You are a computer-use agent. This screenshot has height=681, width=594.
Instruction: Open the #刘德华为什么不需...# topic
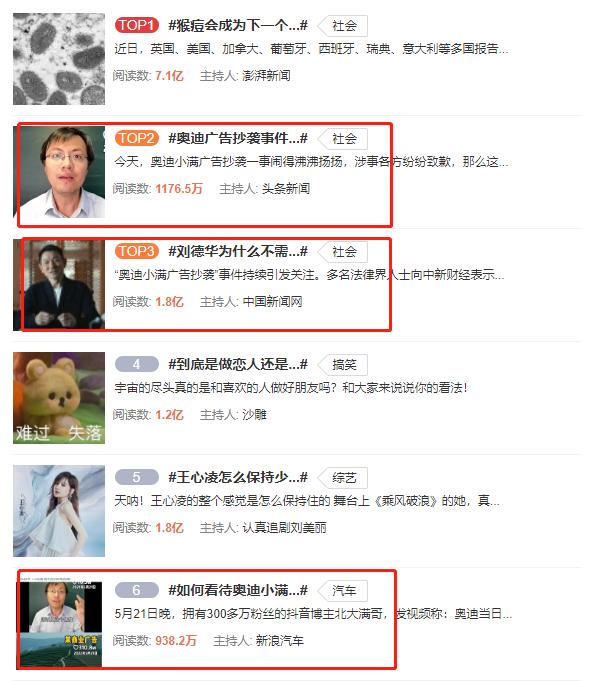pyautogui.click(x=238, y=251)
